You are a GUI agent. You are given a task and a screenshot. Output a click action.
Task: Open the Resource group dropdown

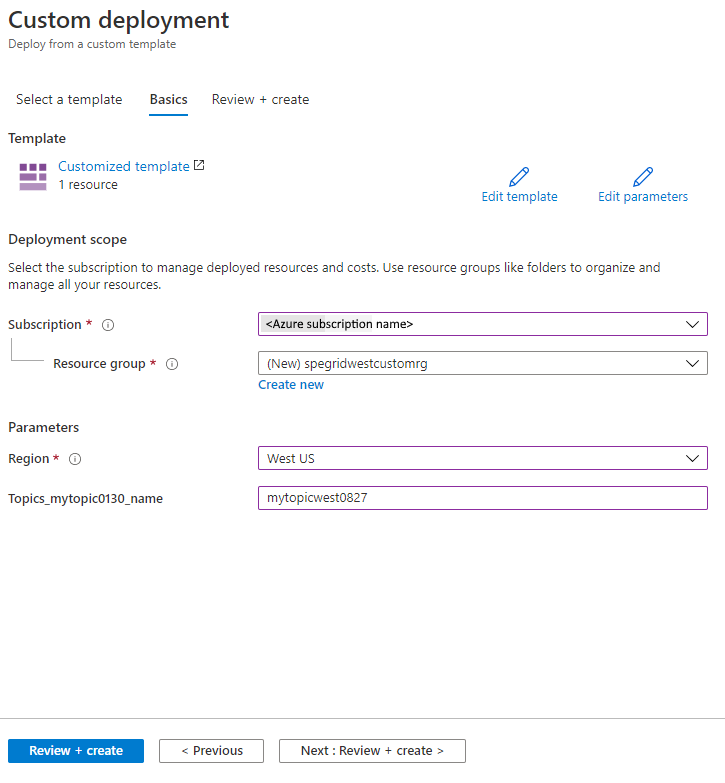(483, 363)
